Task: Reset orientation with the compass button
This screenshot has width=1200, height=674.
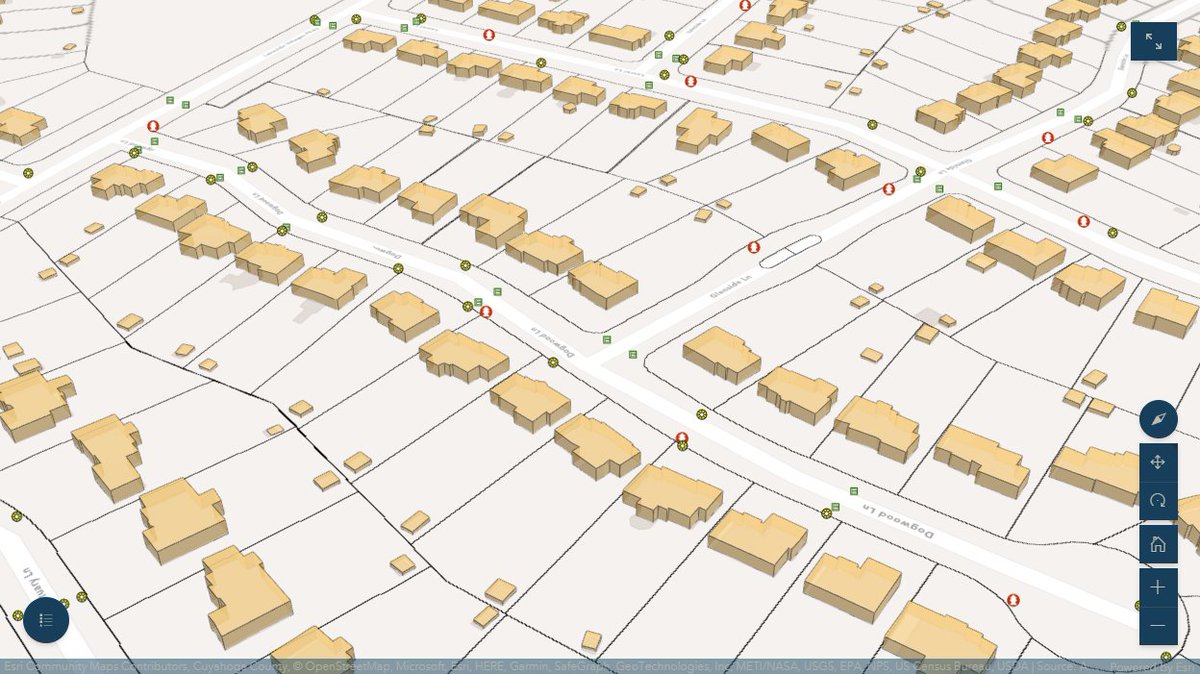Action: [1158, 418]
